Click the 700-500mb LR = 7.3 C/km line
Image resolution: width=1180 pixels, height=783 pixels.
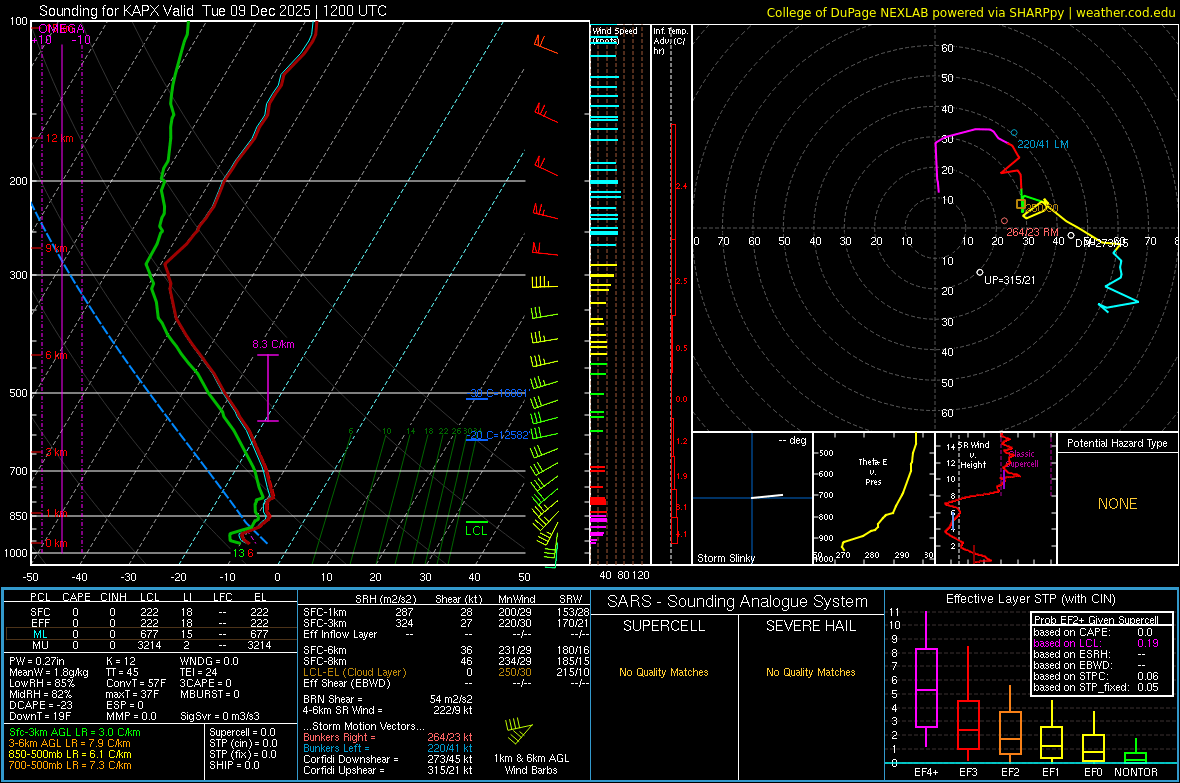point(70,765)
